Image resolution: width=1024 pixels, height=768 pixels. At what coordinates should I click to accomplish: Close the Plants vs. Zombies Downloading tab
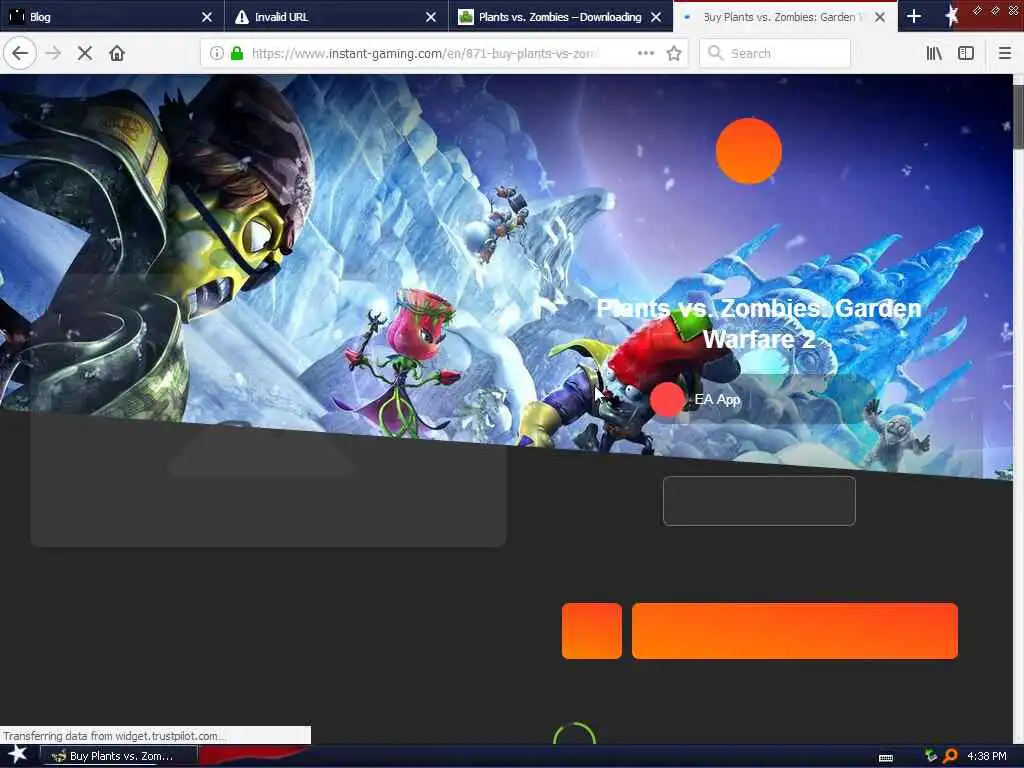pyautogui.click(x=656, y=17)
